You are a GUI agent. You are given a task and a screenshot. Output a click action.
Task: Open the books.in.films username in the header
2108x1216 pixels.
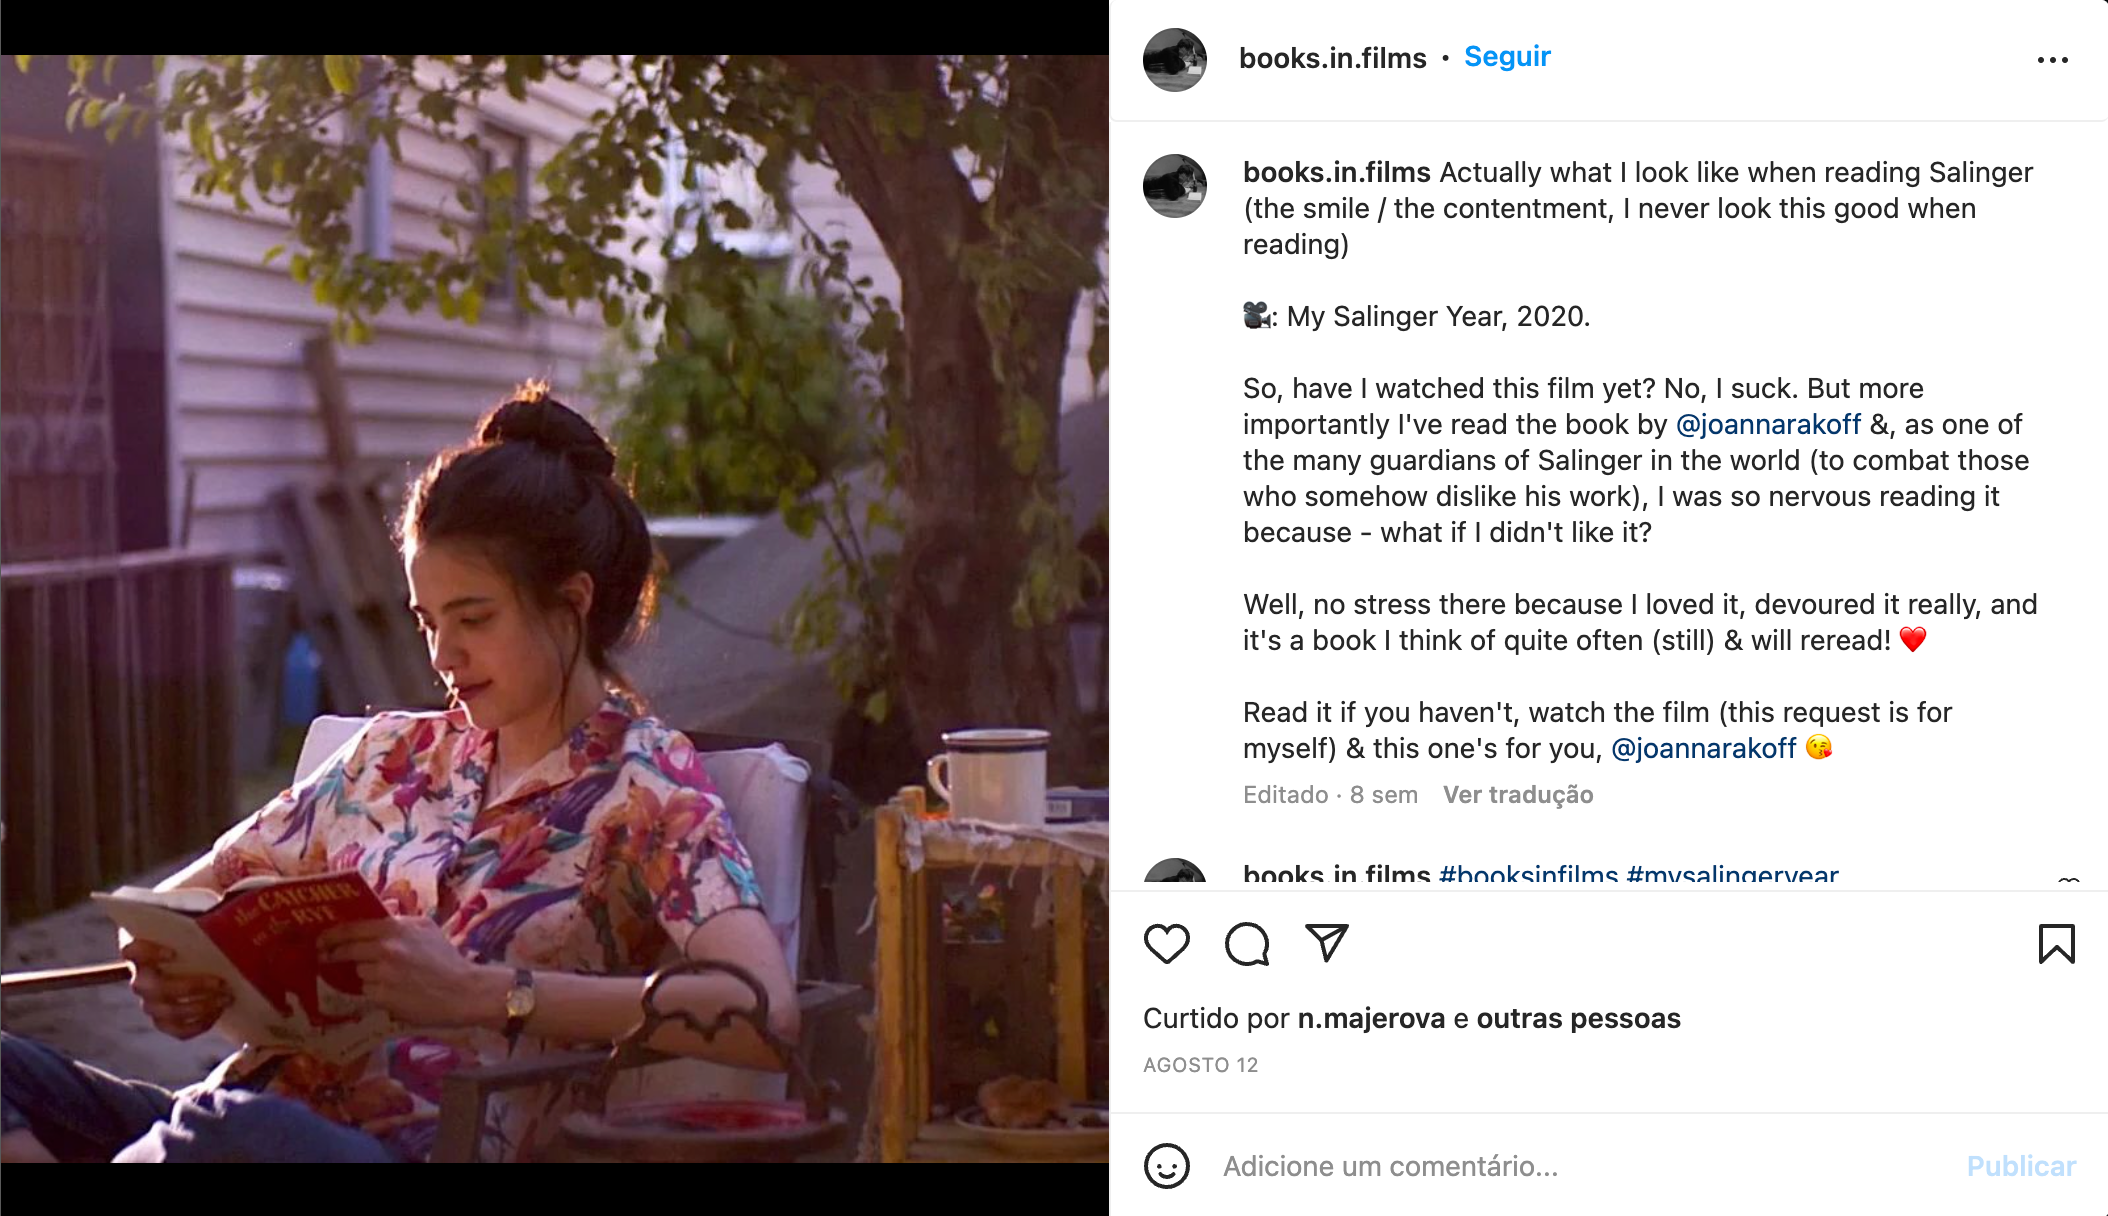1333,58
